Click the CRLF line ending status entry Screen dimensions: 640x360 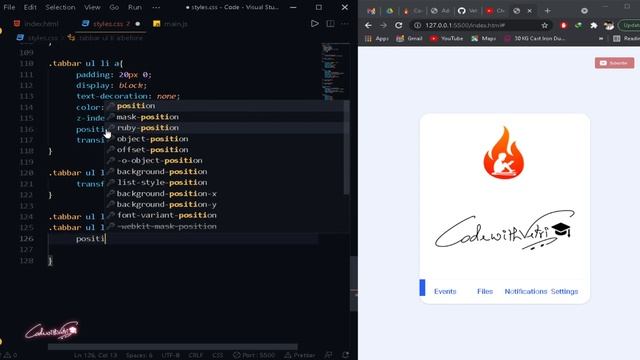click(x=196, y=355)
